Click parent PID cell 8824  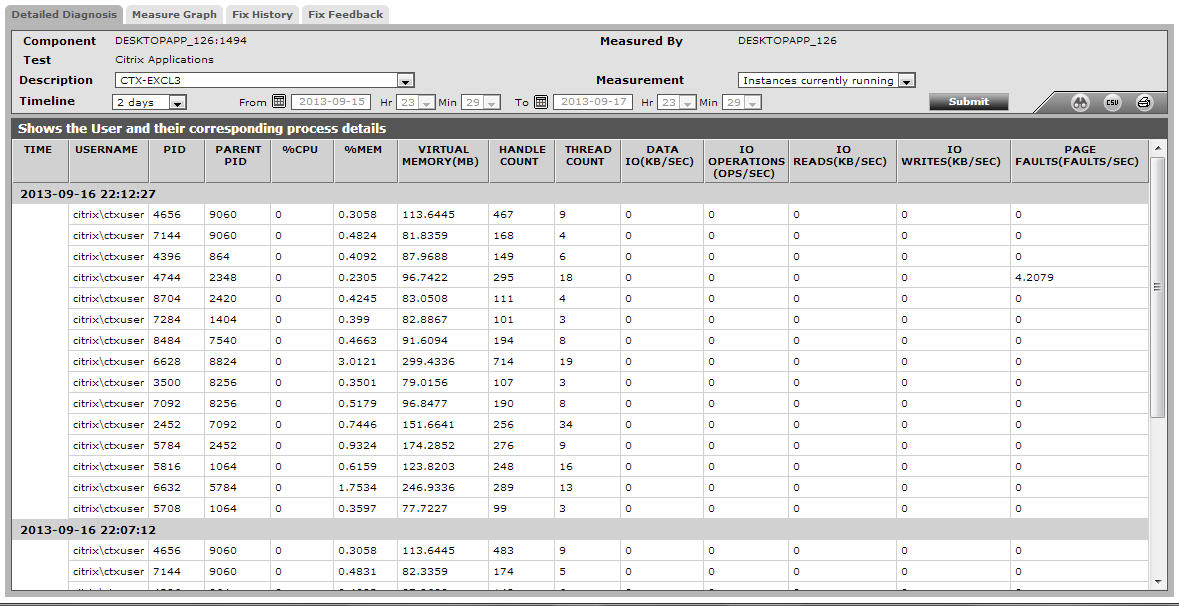click(x=223, y=362)
